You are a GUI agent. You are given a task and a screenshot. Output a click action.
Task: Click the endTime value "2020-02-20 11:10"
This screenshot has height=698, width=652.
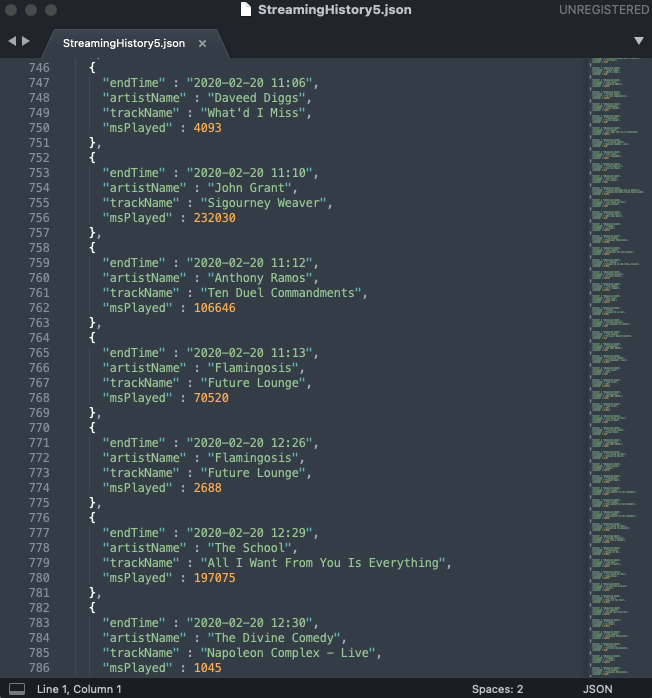point(250,173)
